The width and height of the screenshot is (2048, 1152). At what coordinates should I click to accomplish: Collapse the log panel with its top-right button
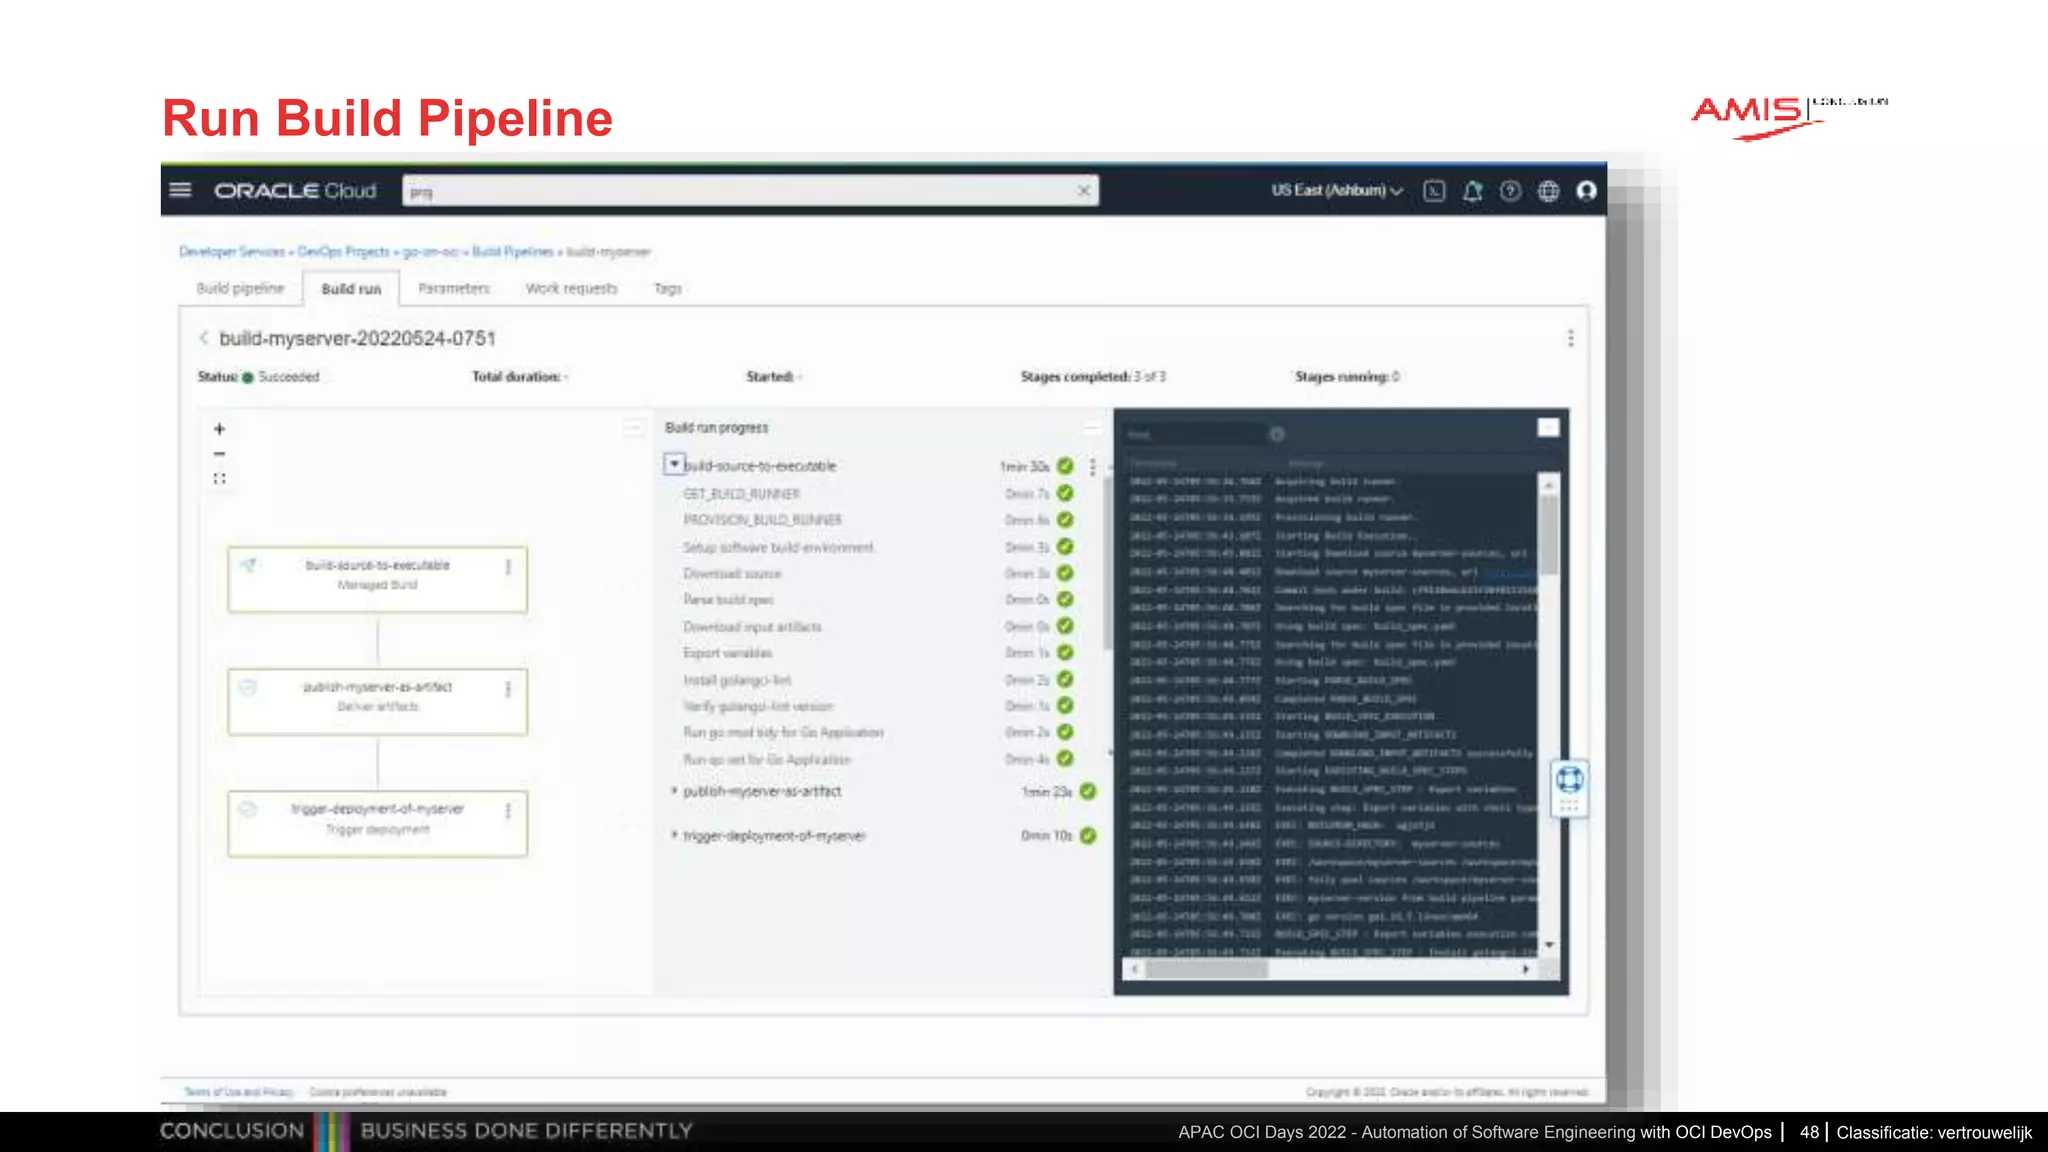click(x=1548, y=428)
